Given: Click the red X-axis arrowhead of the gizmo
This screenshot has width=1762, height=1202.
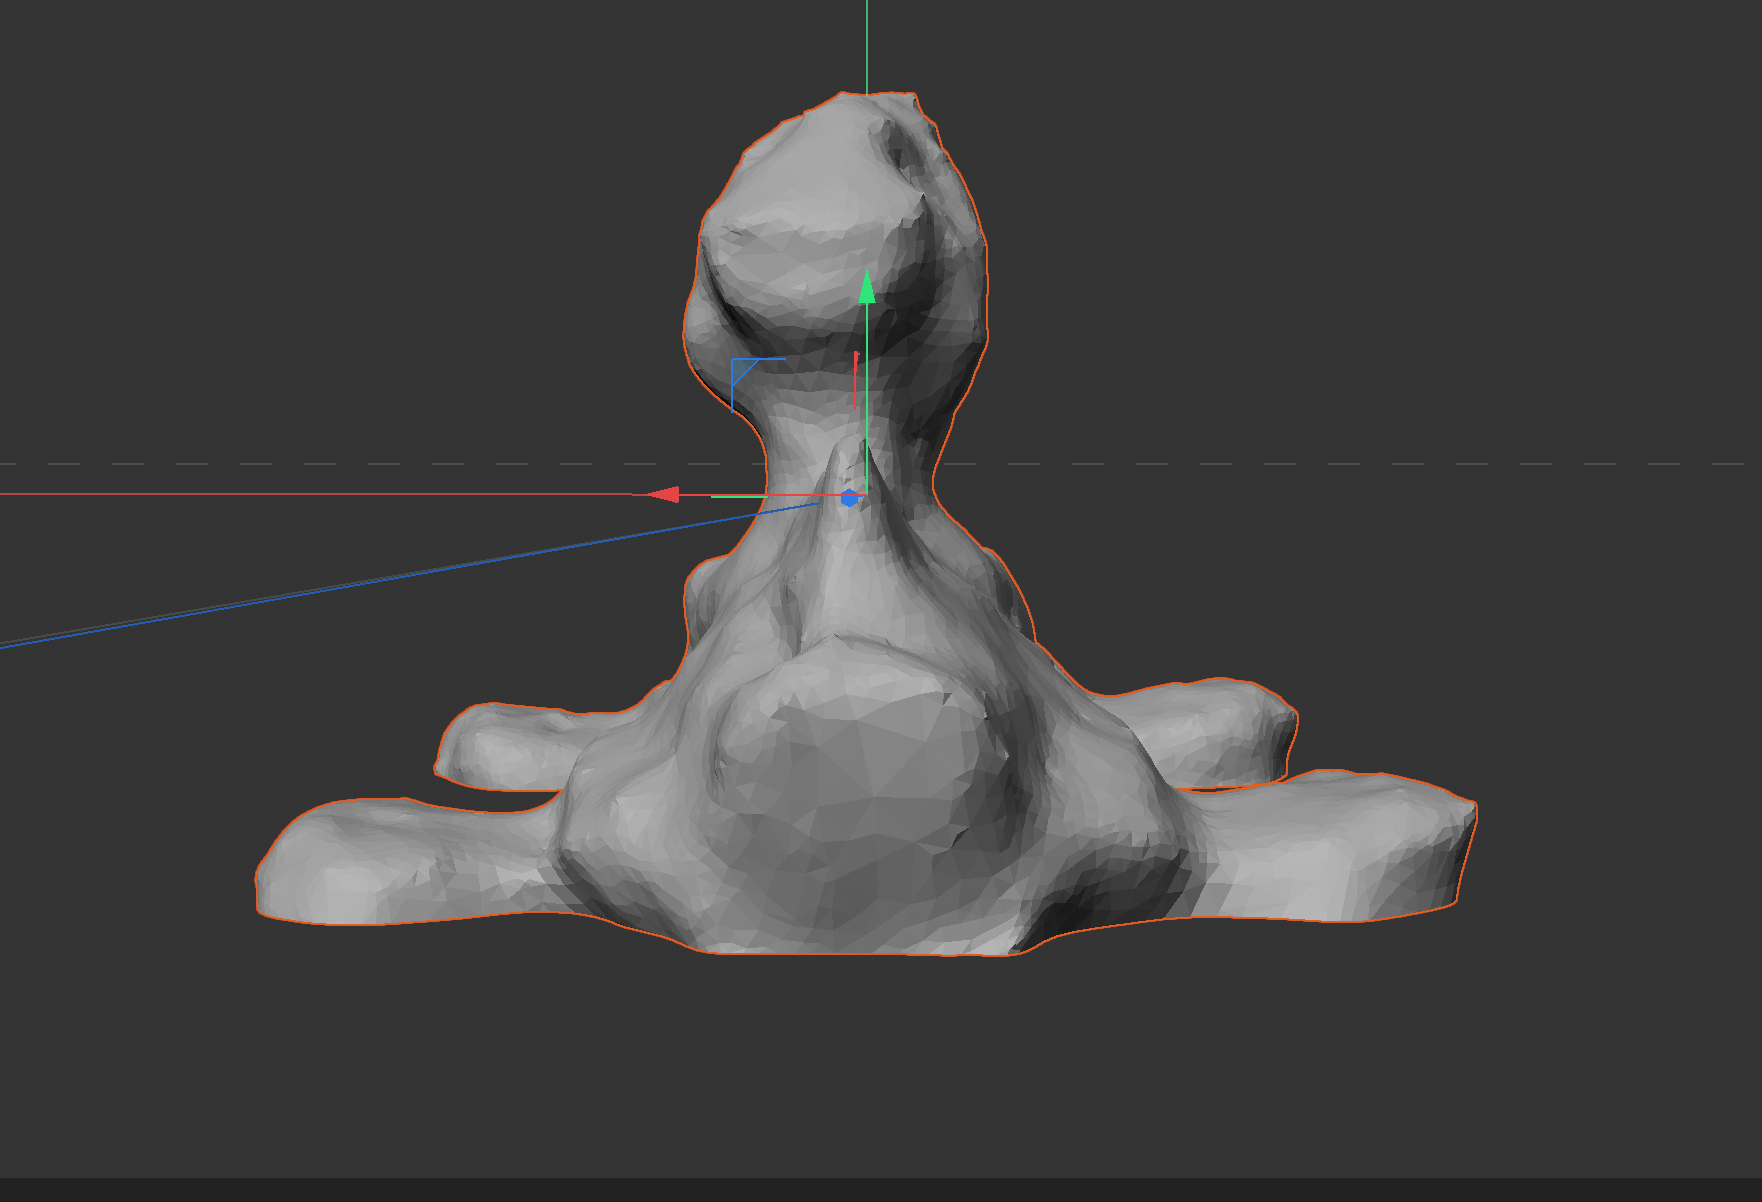Looking at the screenshot, I should [x=662, y=495].
